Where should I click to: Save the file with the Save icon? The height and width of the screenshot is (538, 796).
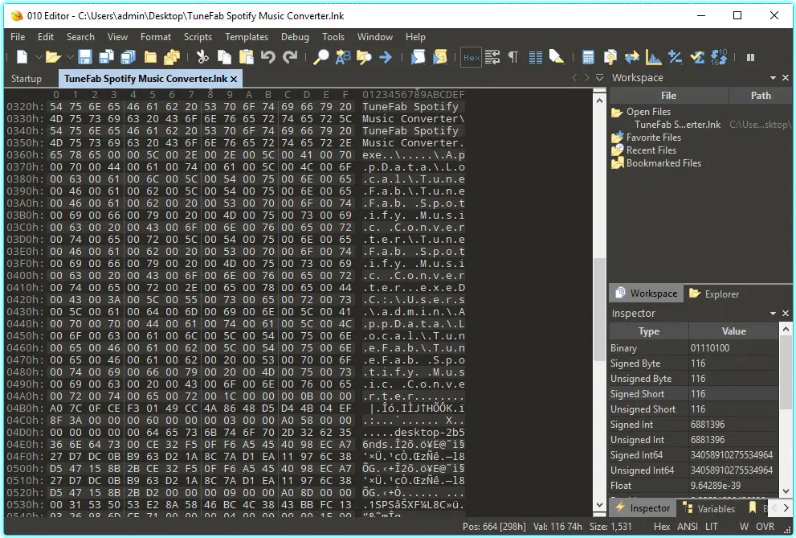tap(85, 57)
